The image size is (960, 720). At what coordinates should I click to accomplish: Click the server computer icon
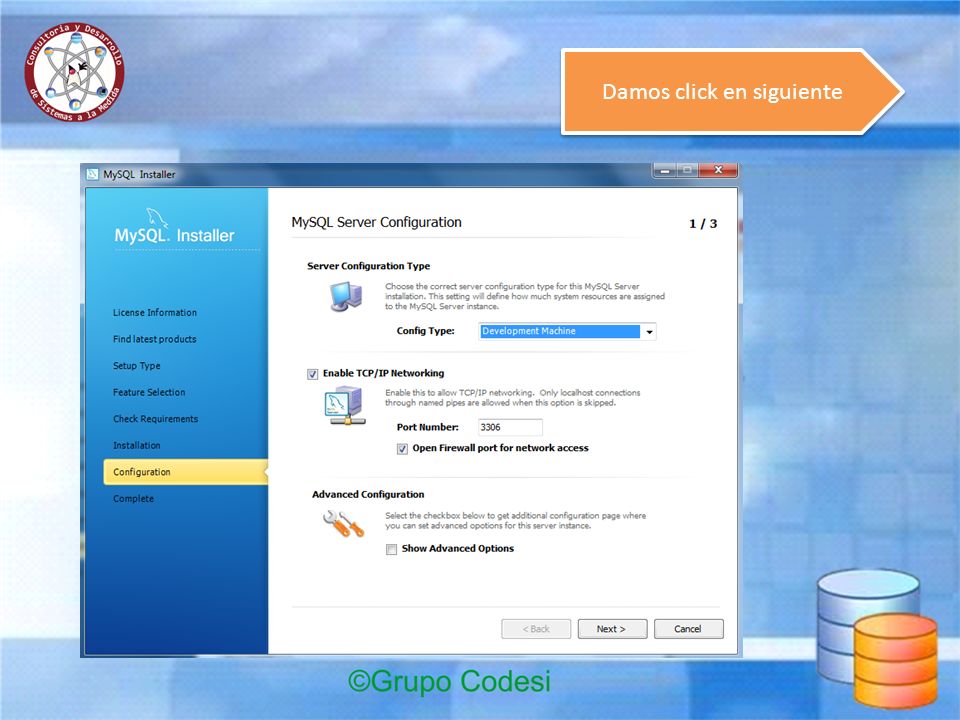[x=347, y=296]
